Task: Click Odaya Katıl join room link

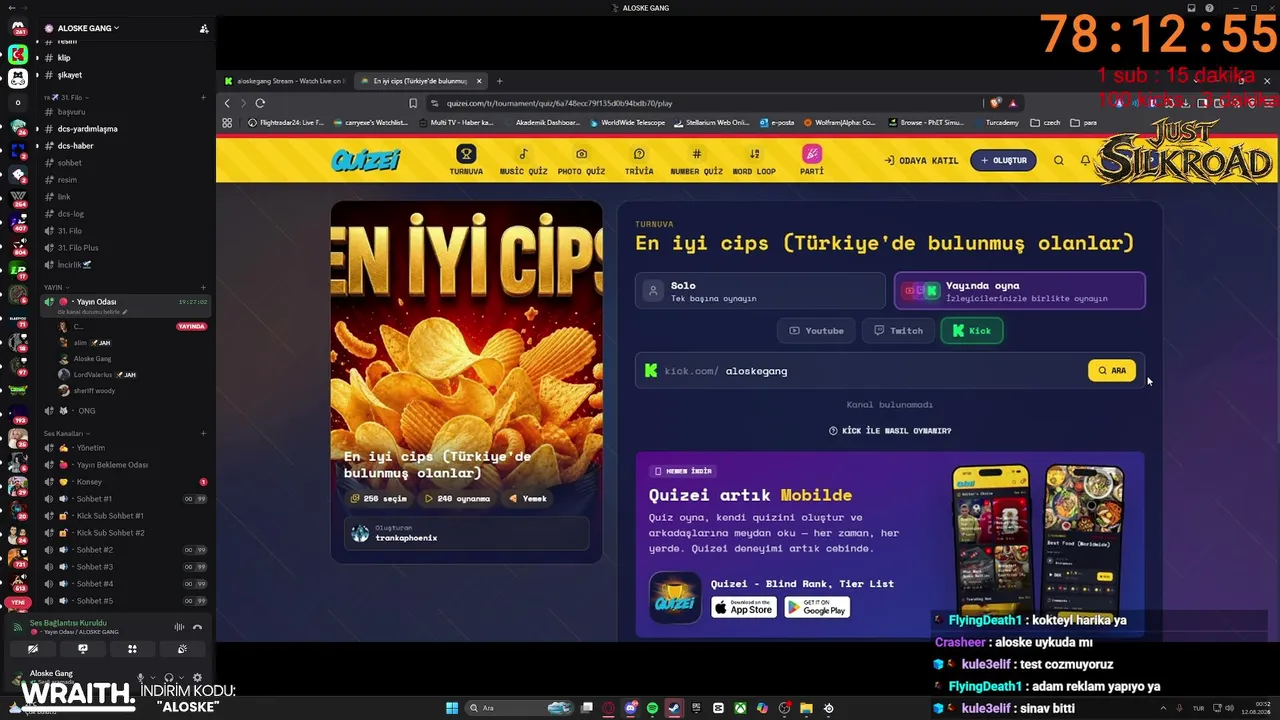Action: coord(921,160)
